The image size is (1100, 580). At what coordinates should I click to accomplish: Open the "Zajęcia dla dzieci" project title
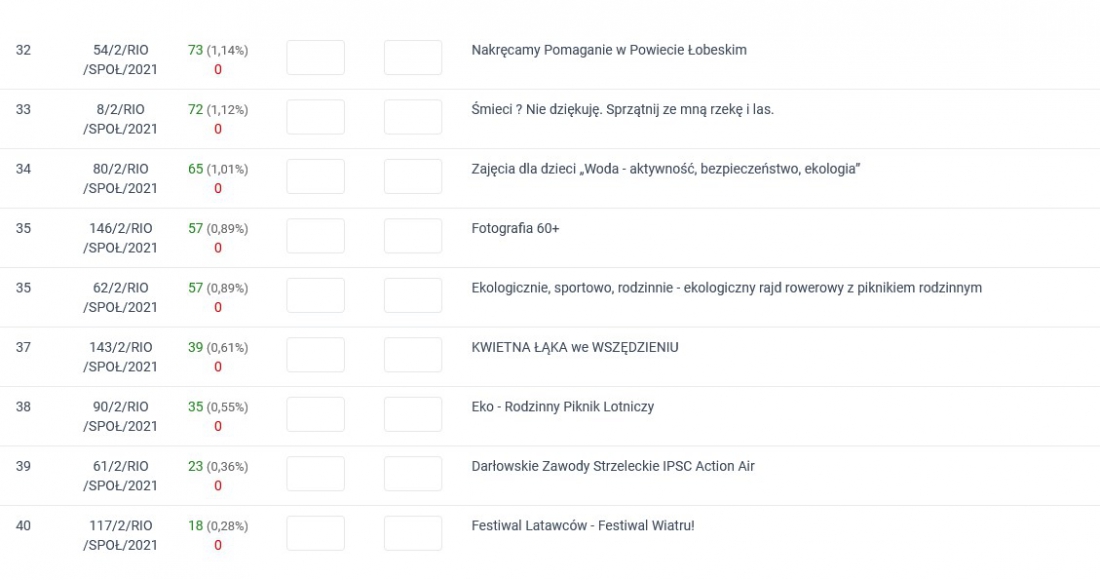[665, 169]
